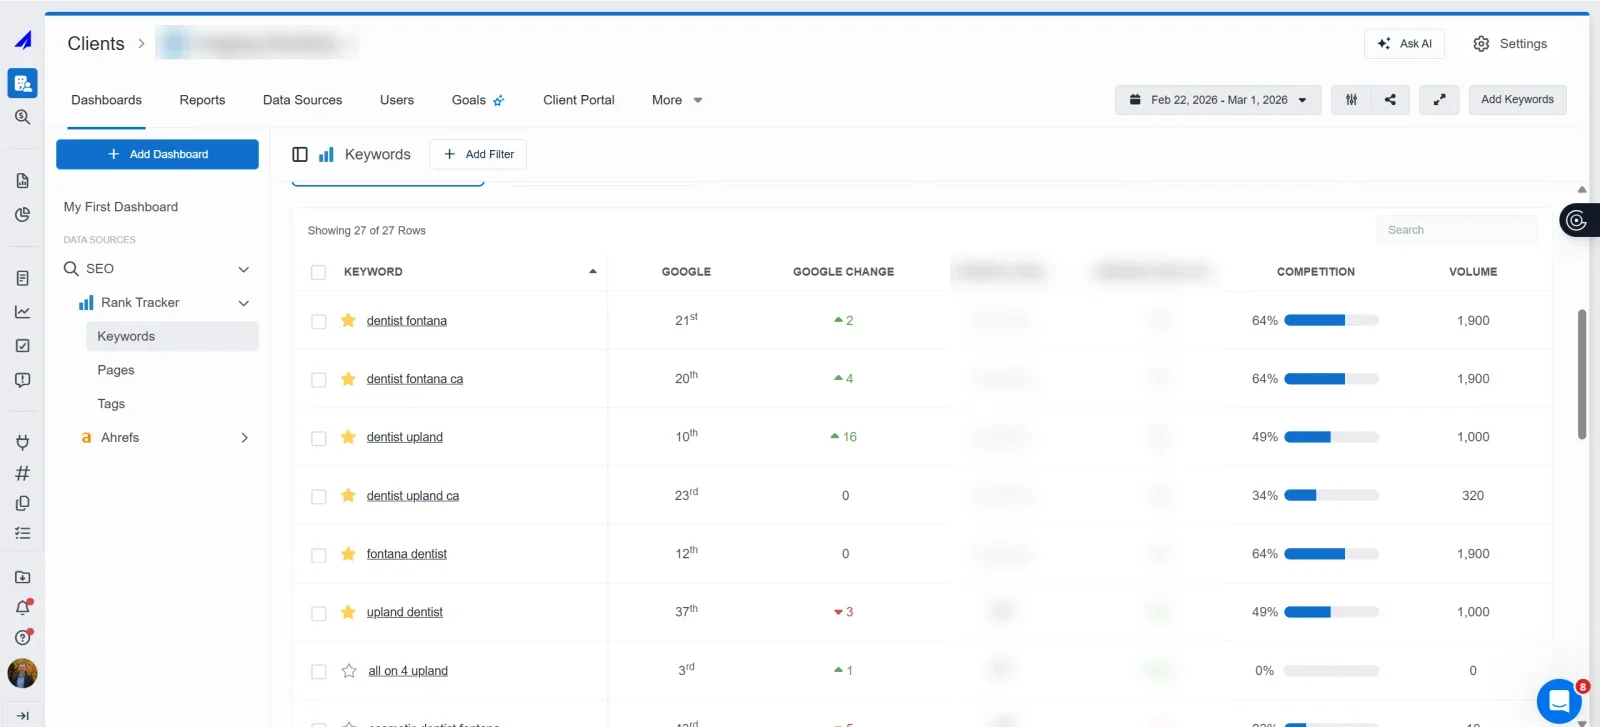The height and width of the screenshot is (727, 1600).
Task: Click the Add Keywords button
Action: (x=1516, y=100)
